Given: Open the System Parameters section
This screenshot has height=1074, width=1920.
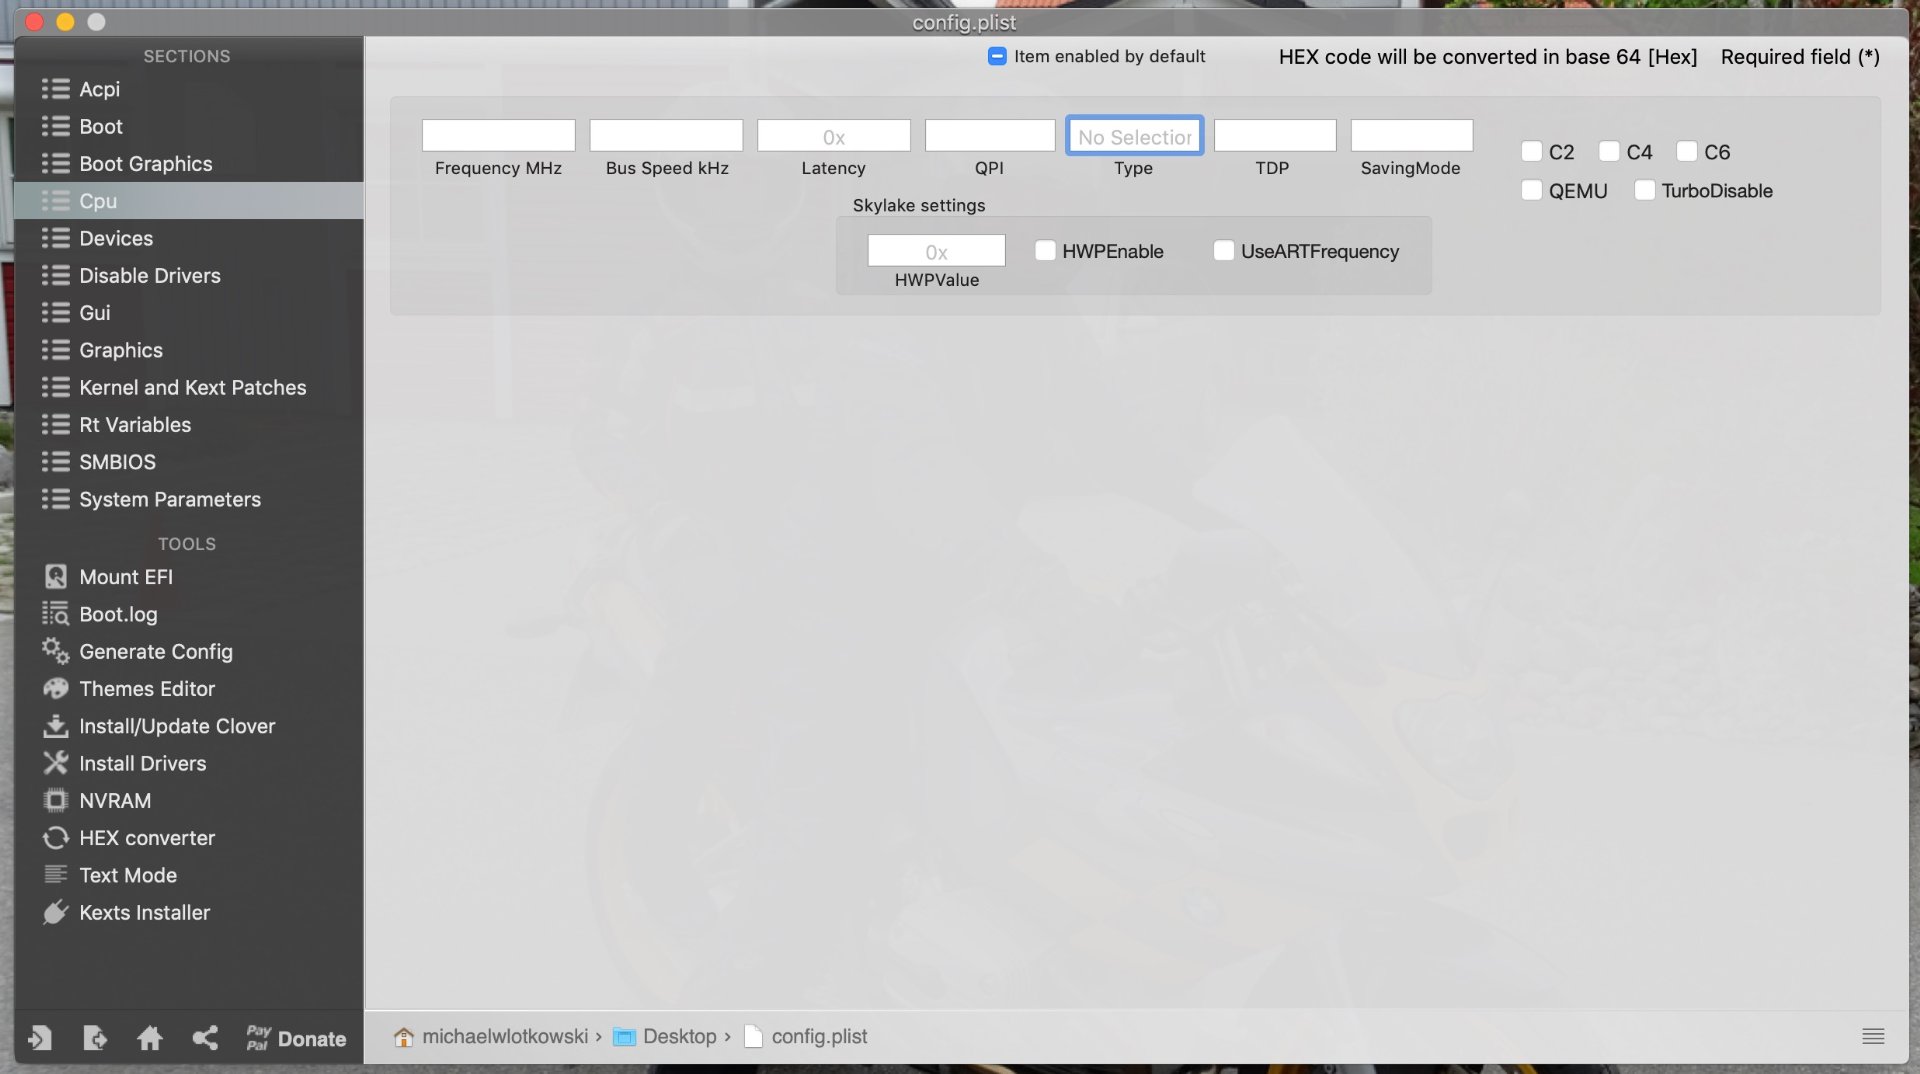Looking at the screenshot, I should pyautogui.click(x=189, y=500).
